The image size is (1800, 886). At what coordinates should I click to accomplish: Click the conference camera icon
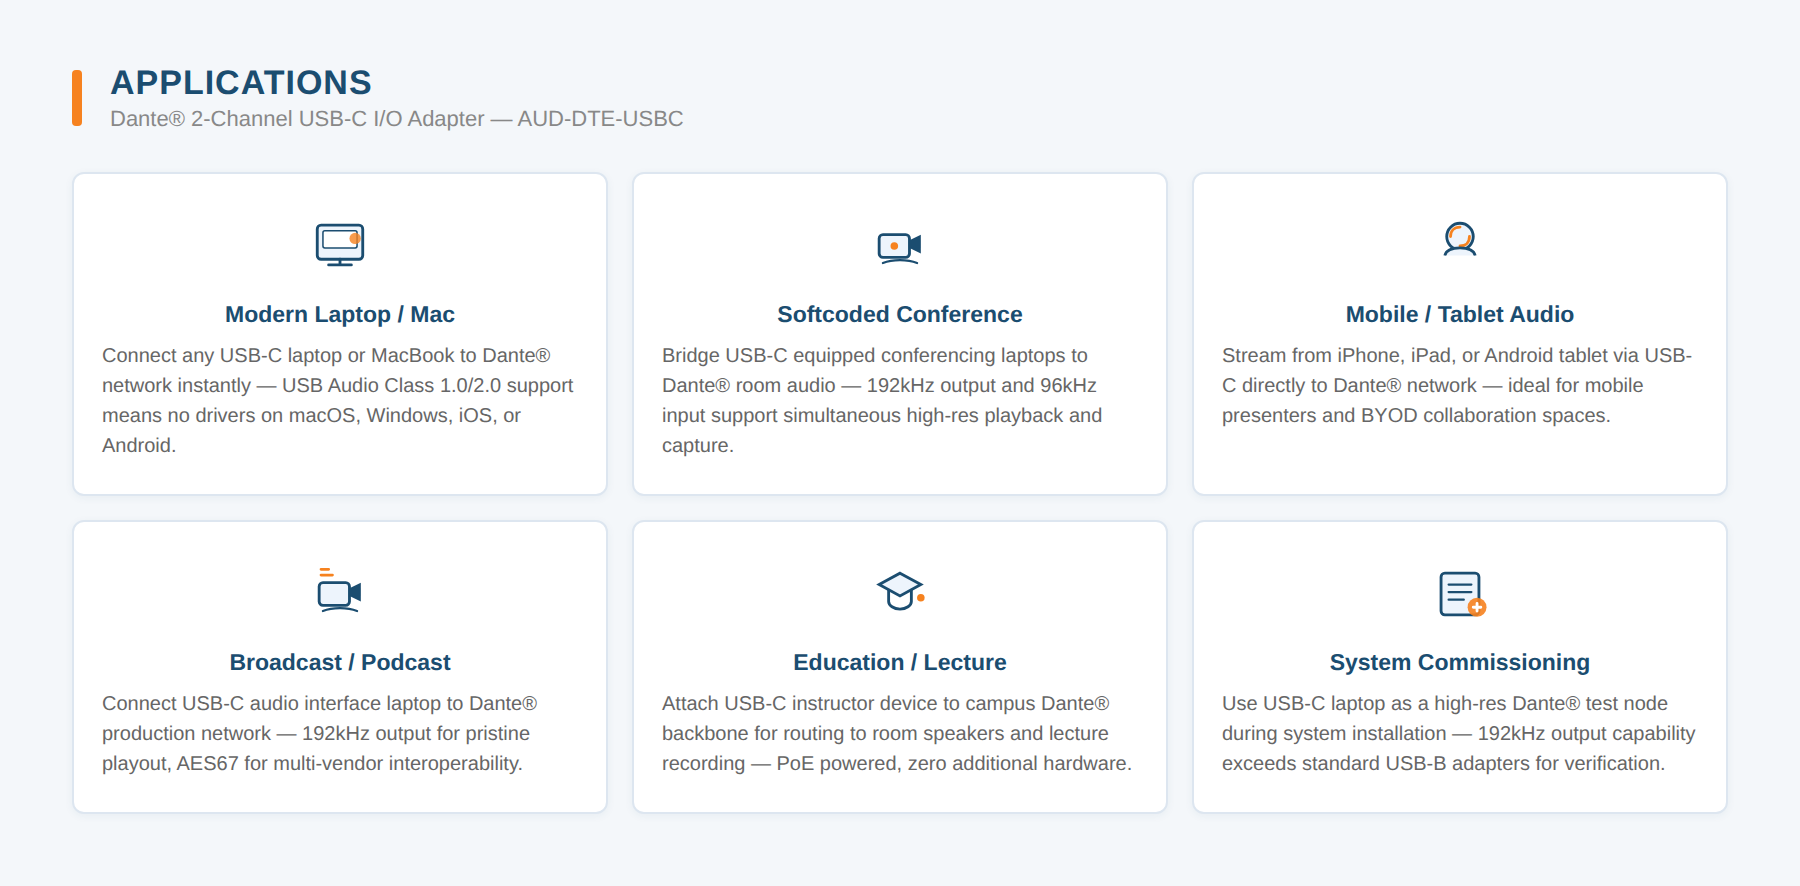click(900, 246)
